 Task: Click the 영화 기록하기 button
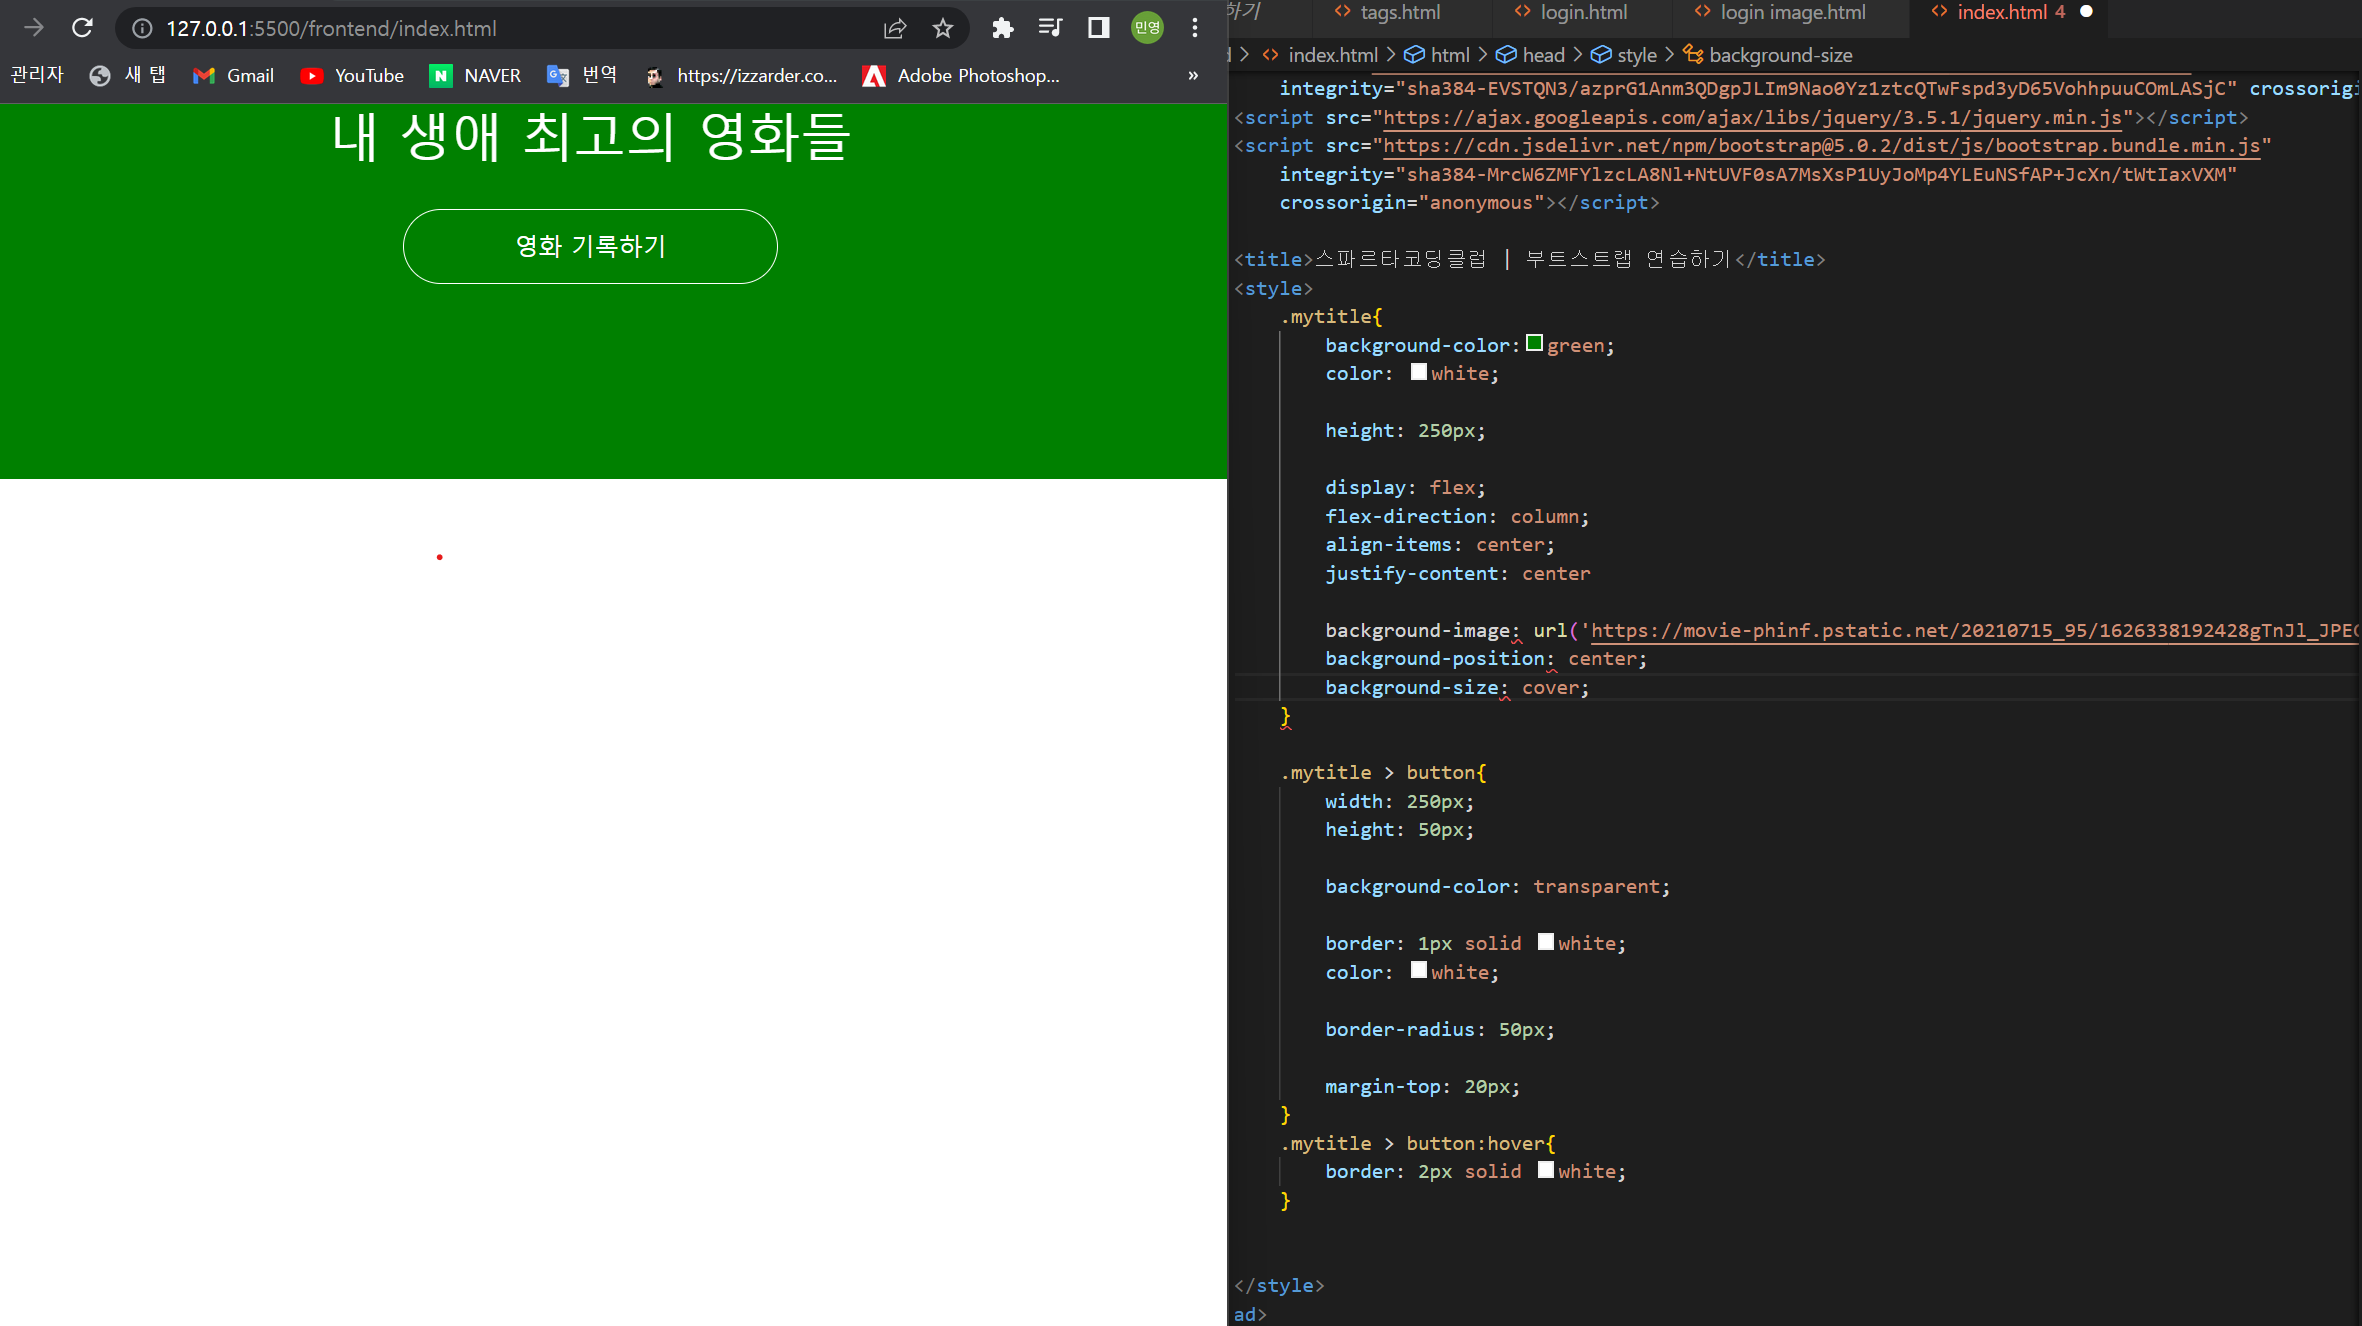[590, 246]
